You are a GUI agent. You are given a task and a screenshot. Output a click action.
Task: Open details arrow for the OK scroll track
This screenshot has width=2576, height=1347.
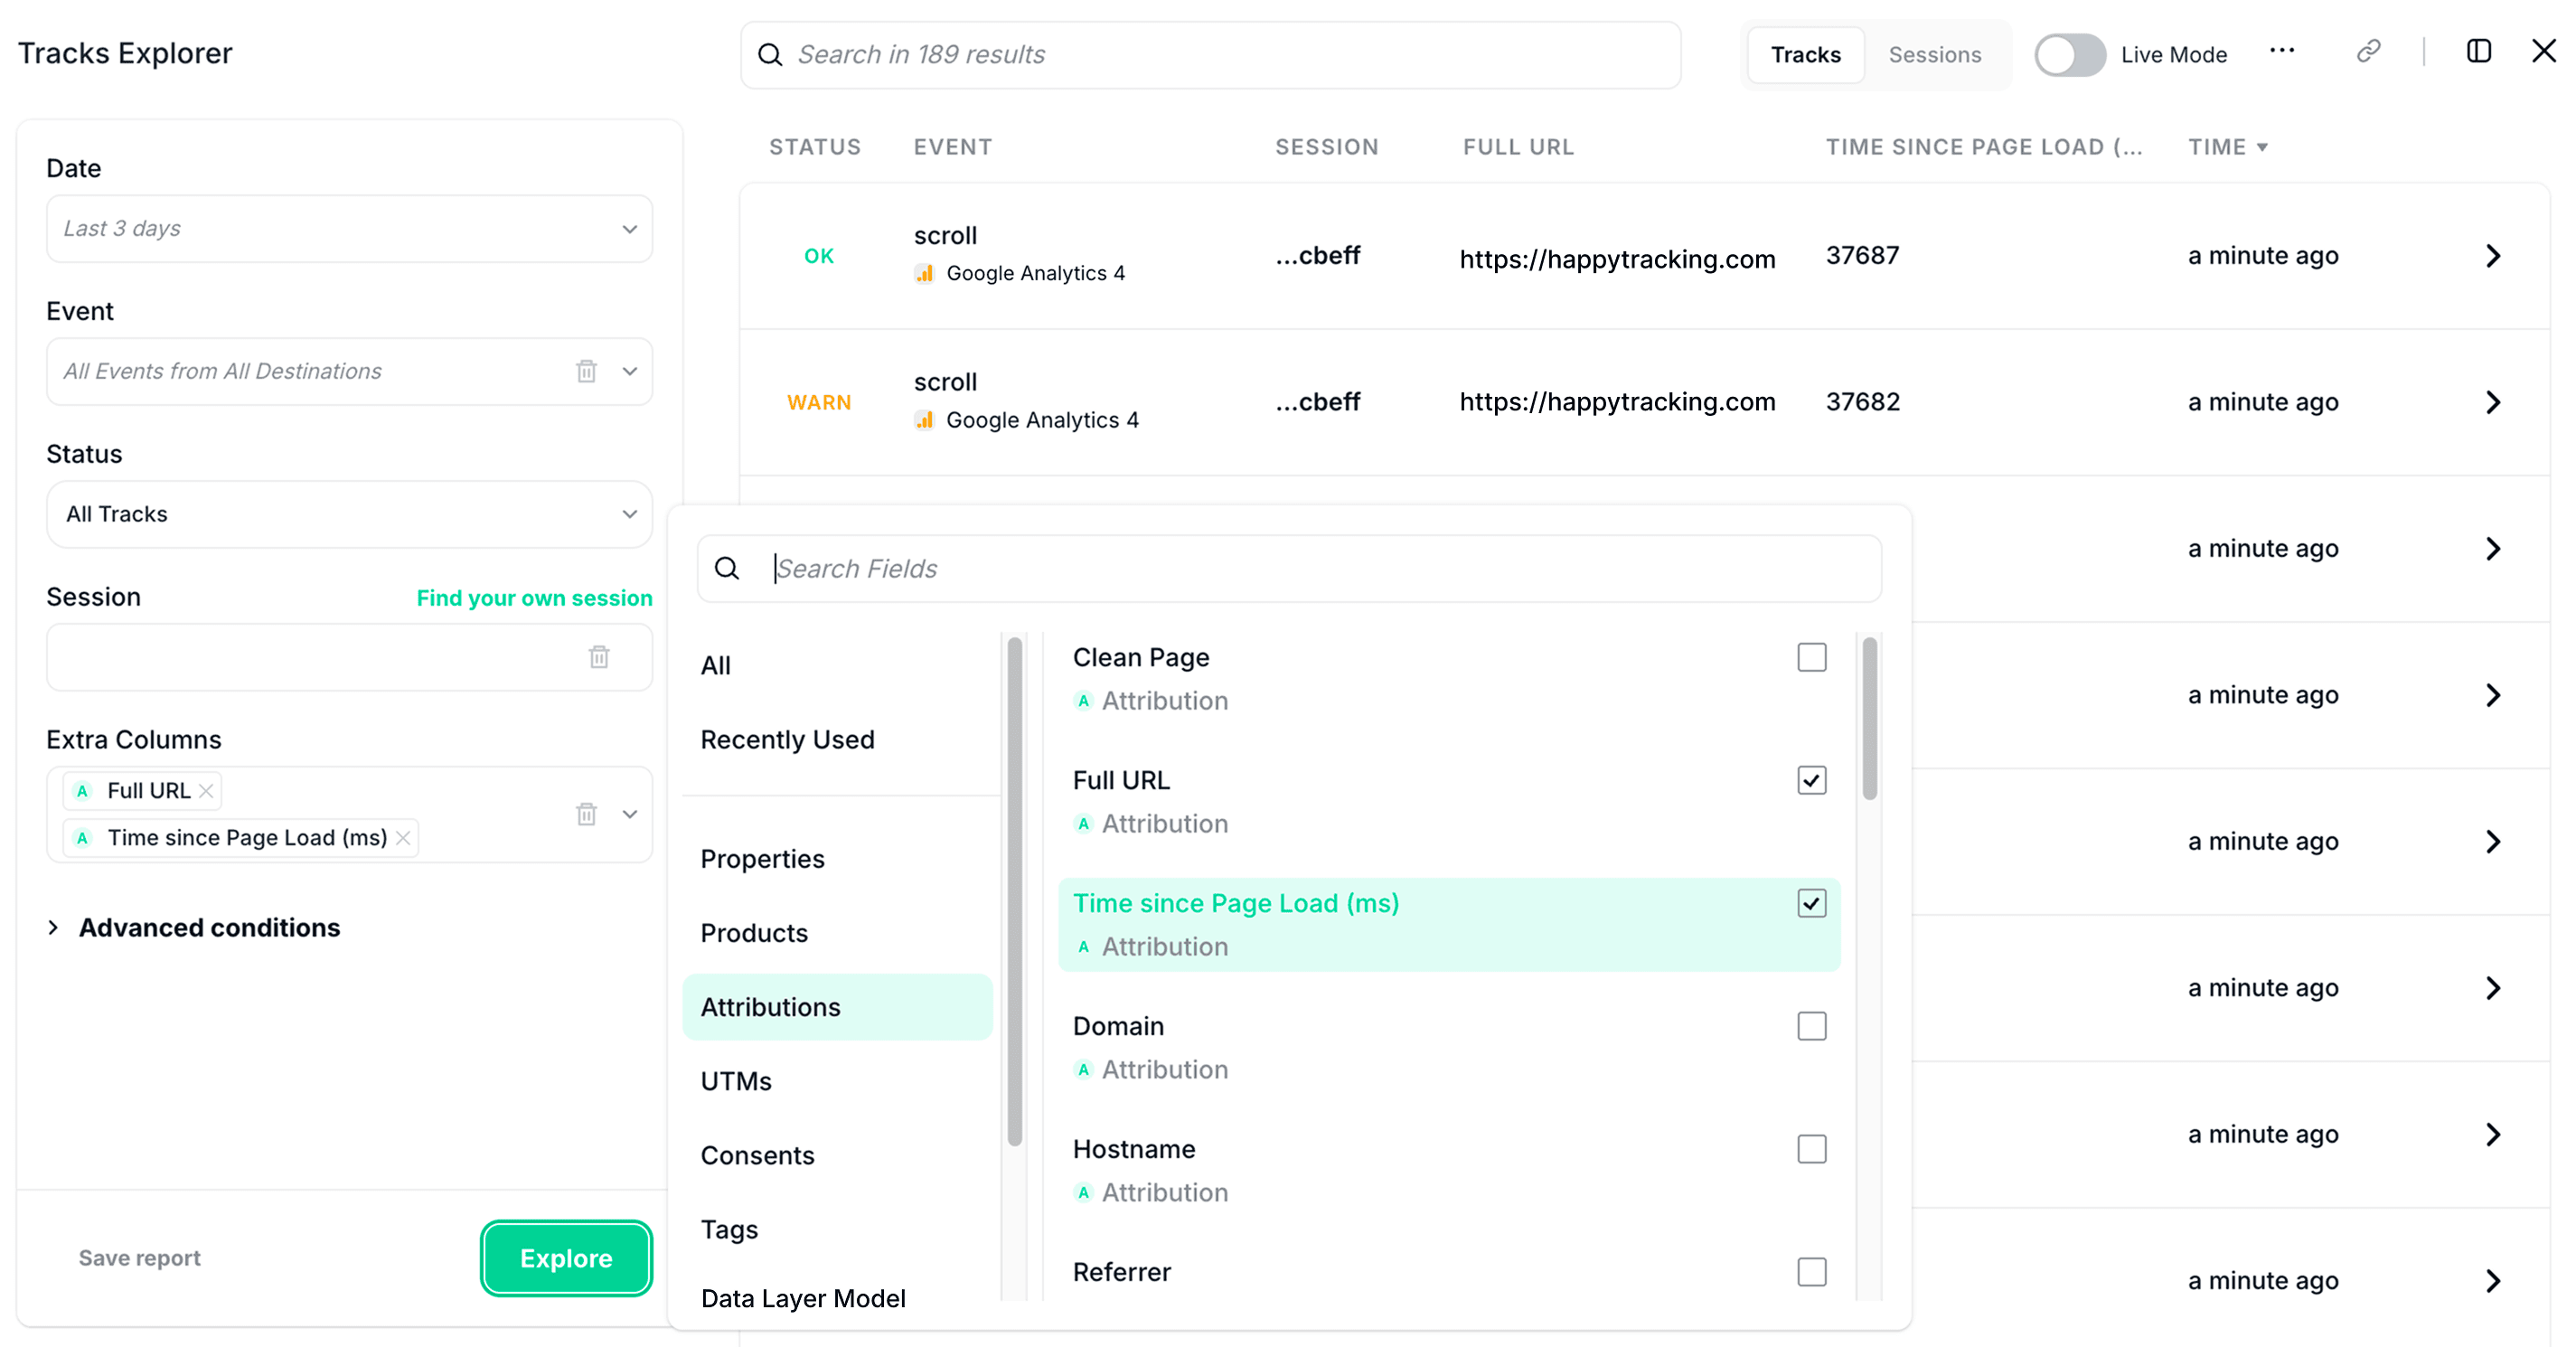click(x=2493, y=256)
